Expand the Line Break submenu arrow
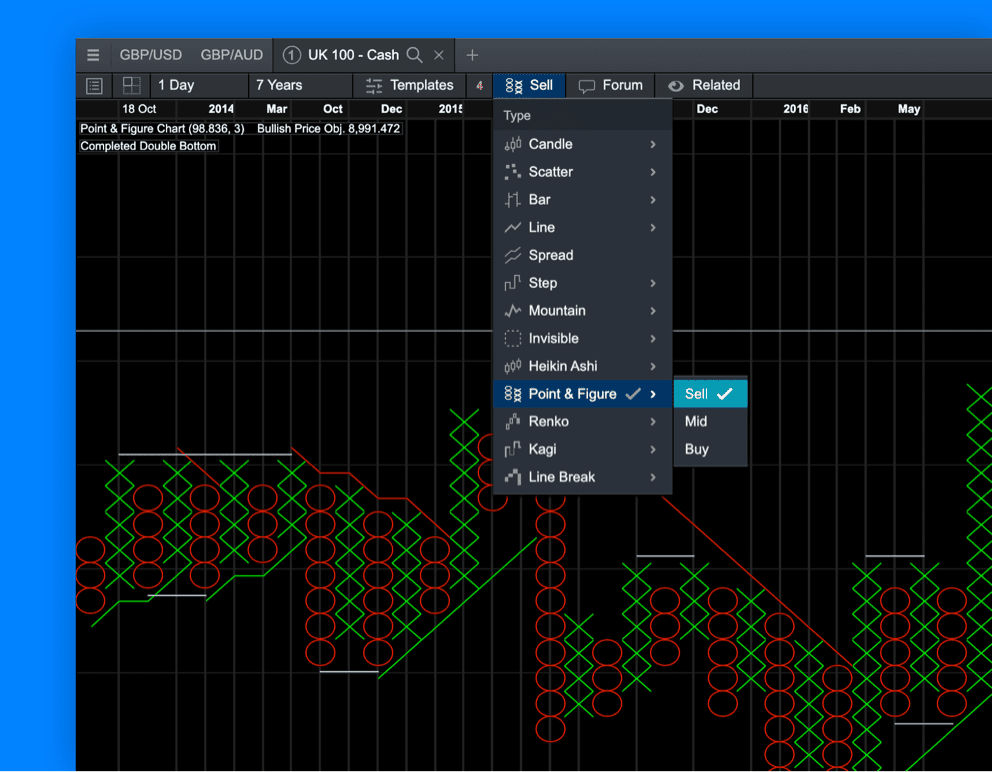992x772 pixels. (653, 477)
